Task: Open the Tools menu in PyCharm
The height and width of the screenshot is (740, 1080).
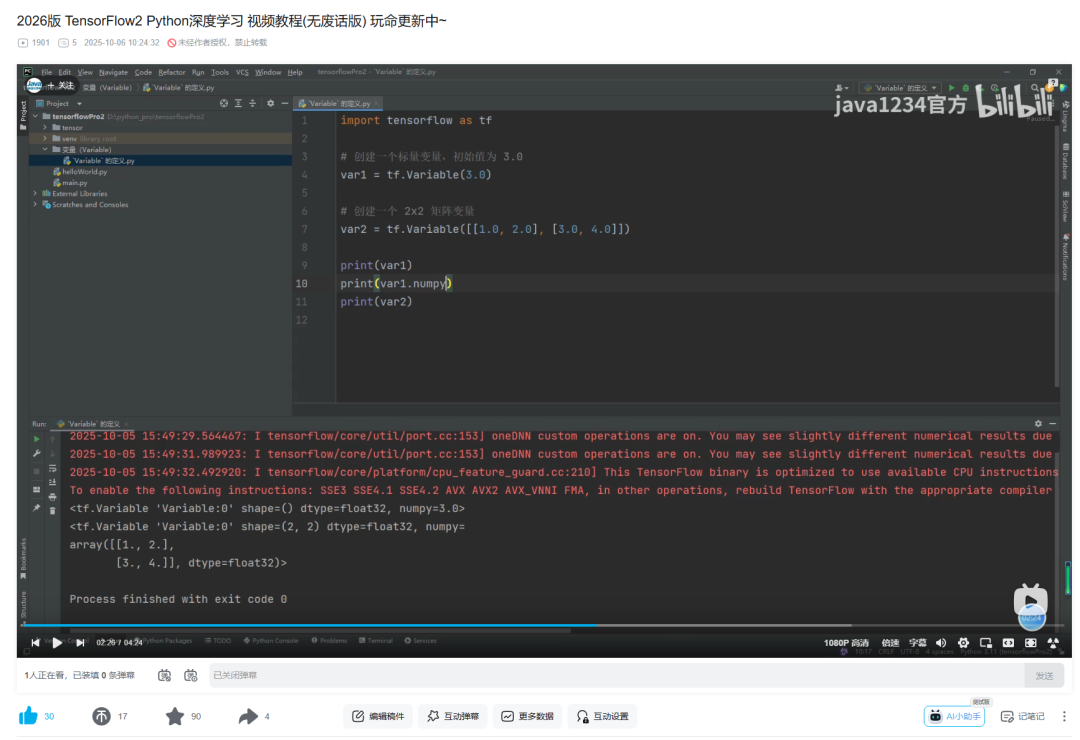Action: 220,72
